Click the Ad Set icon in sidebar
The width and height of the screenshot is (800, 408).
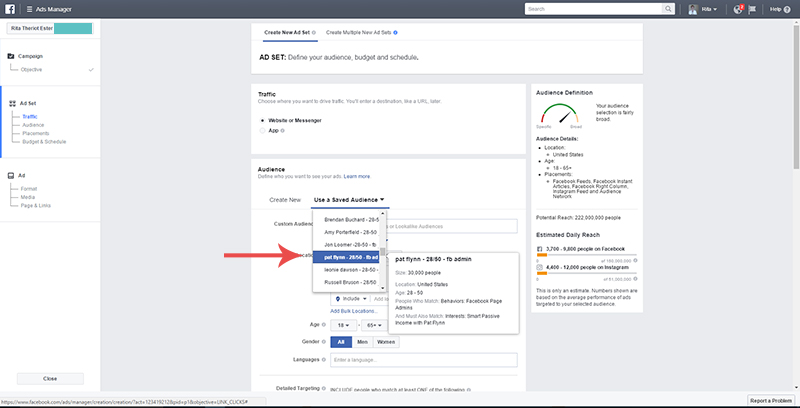12,103
